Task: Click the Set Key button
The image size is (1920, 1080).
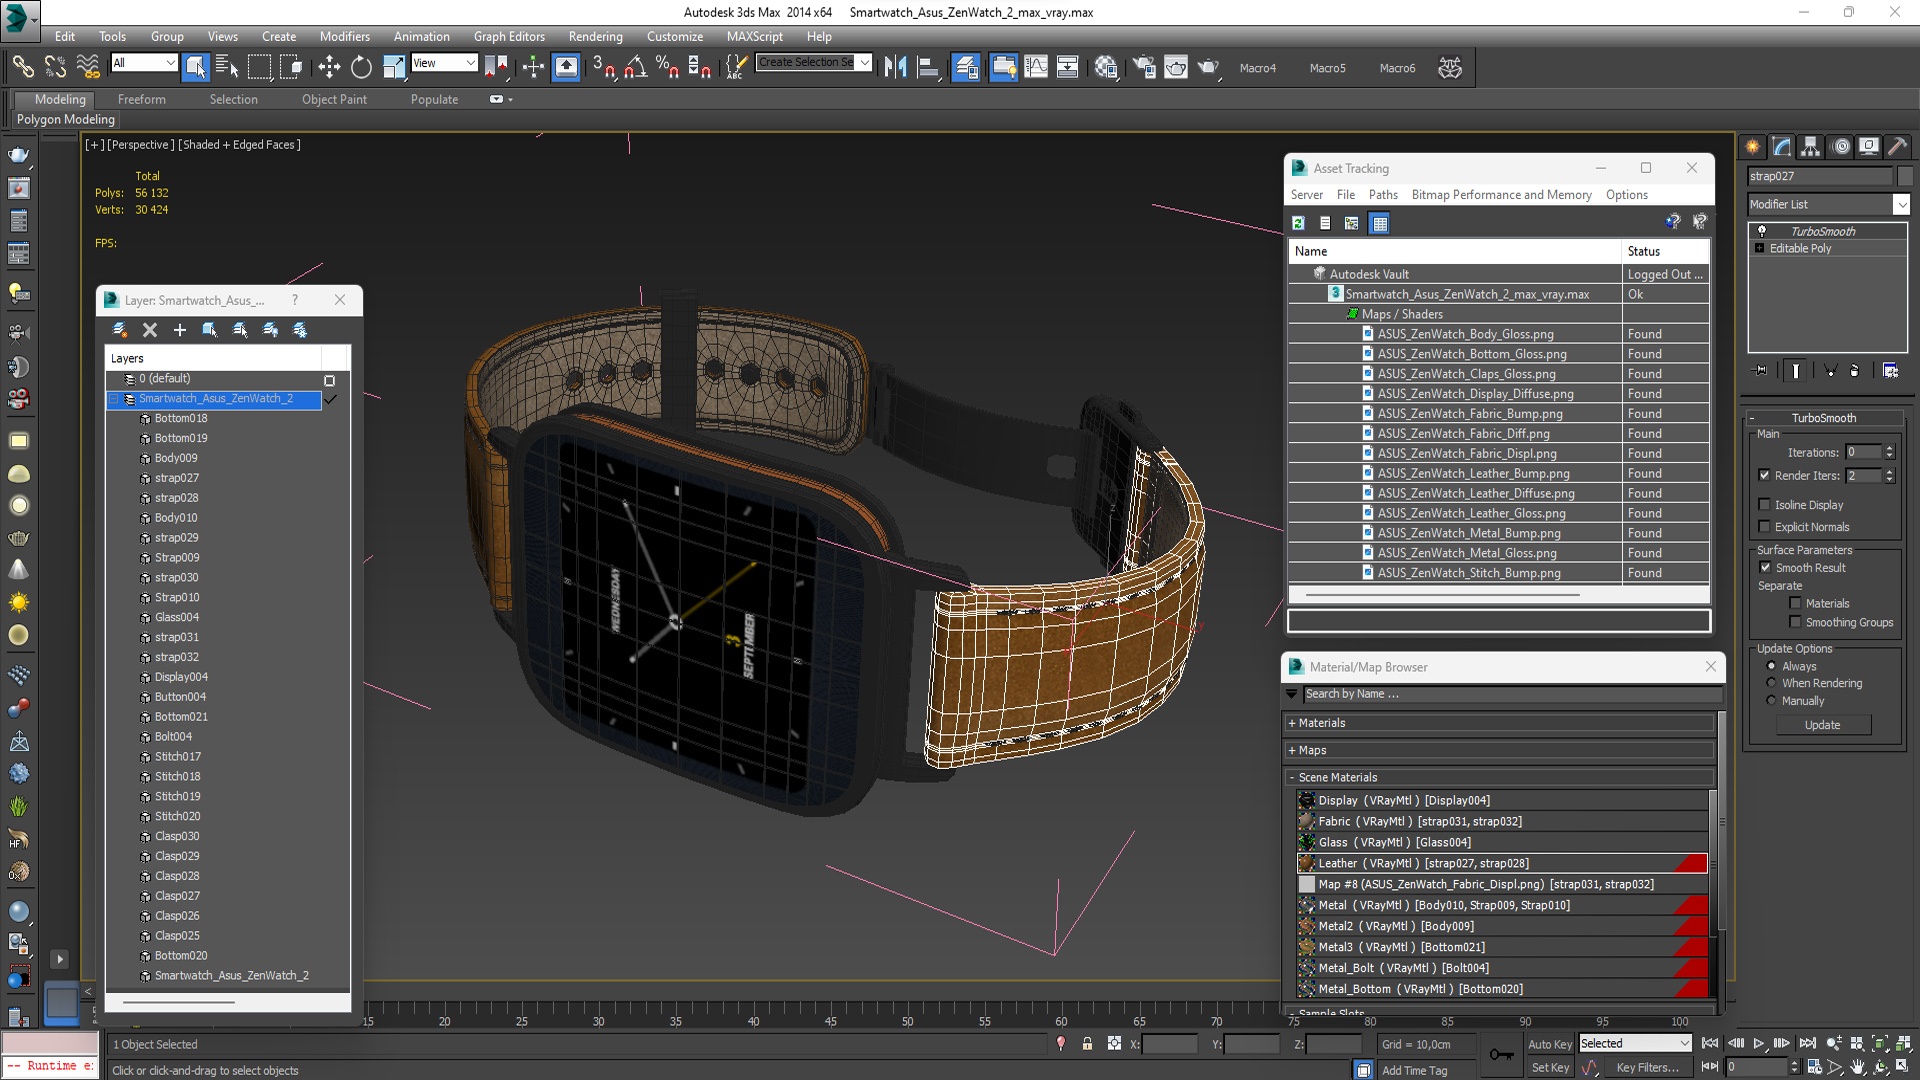Action: (x=1549, y=1068)
